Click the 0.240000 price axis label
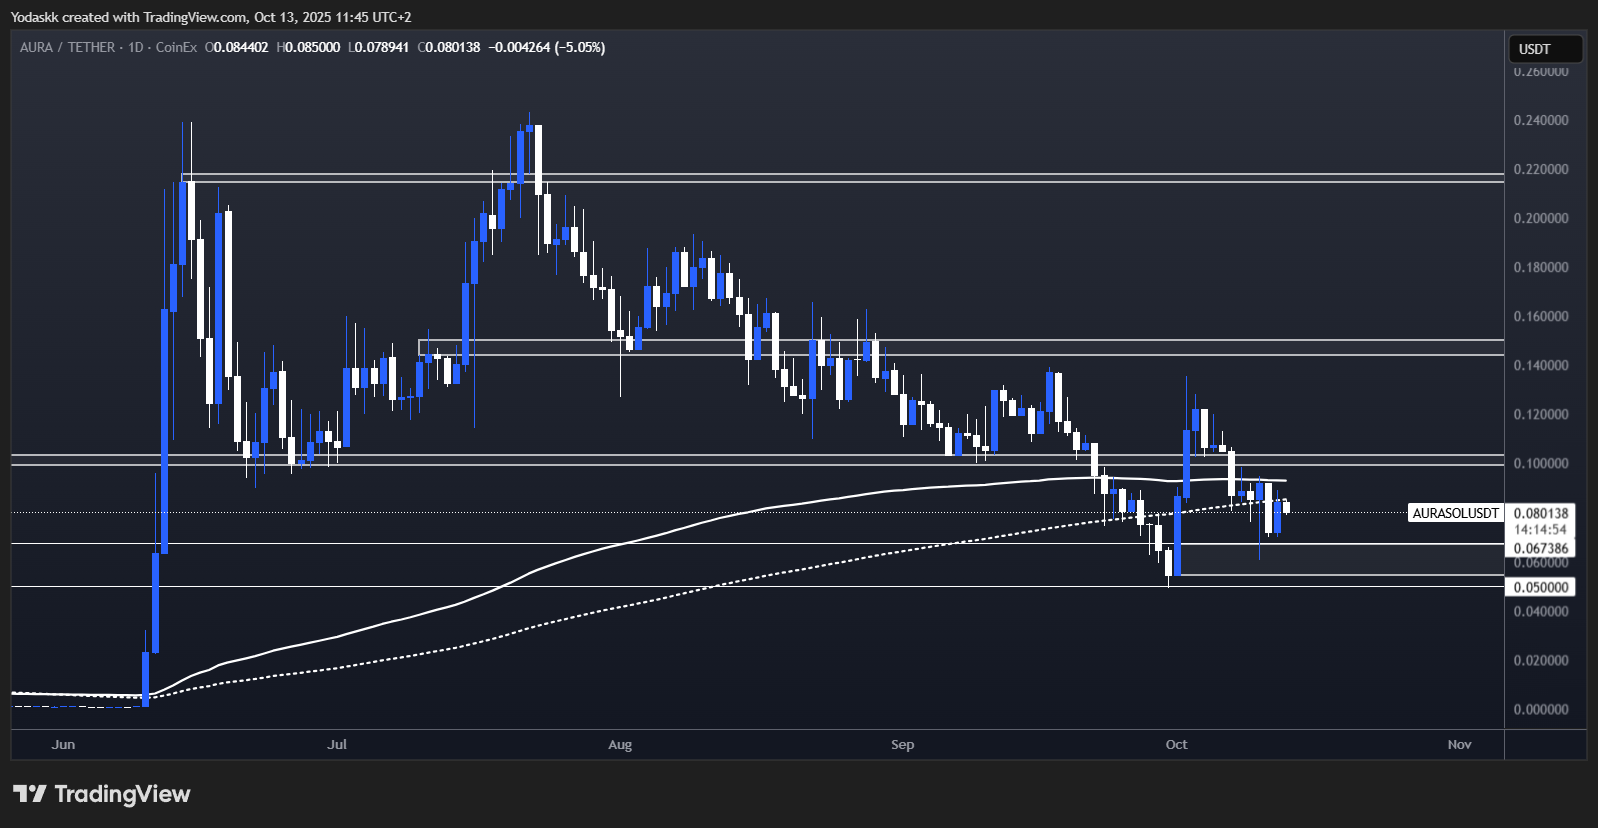This screenshot has height=828, width=1598. 1540,120
